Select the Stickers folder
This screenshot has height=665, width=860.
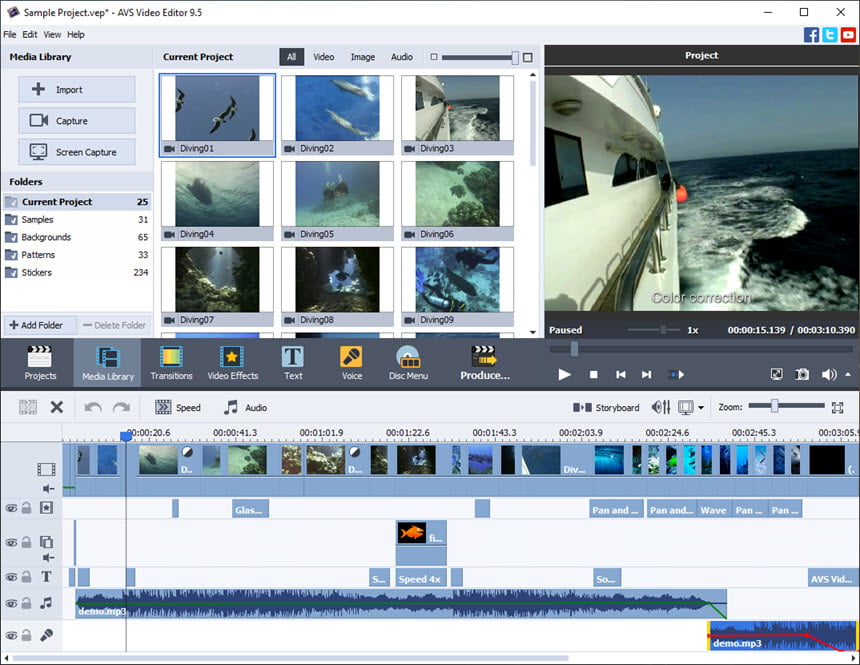point(77,272)
